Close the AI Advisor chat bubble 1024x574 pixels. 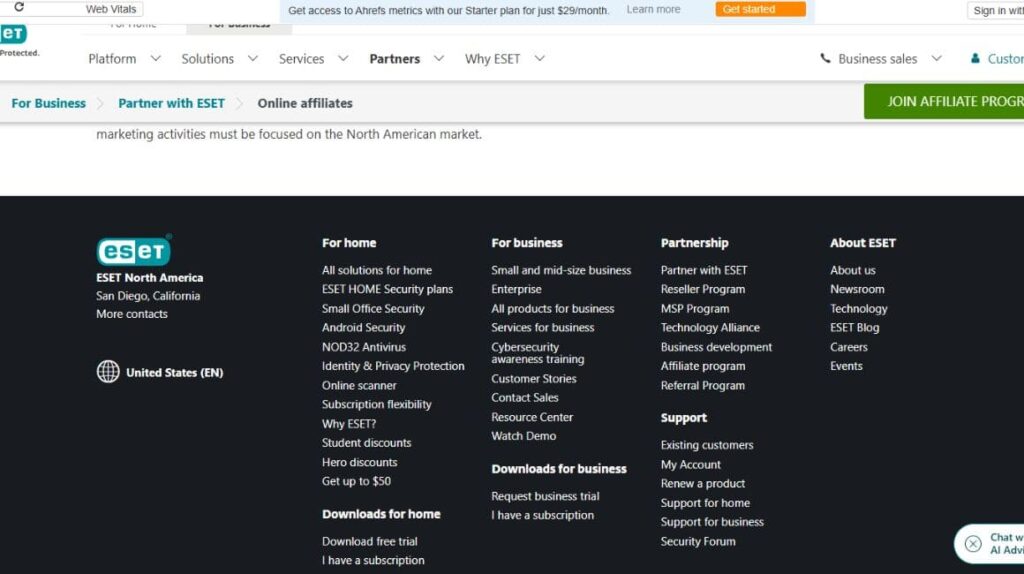972,543
